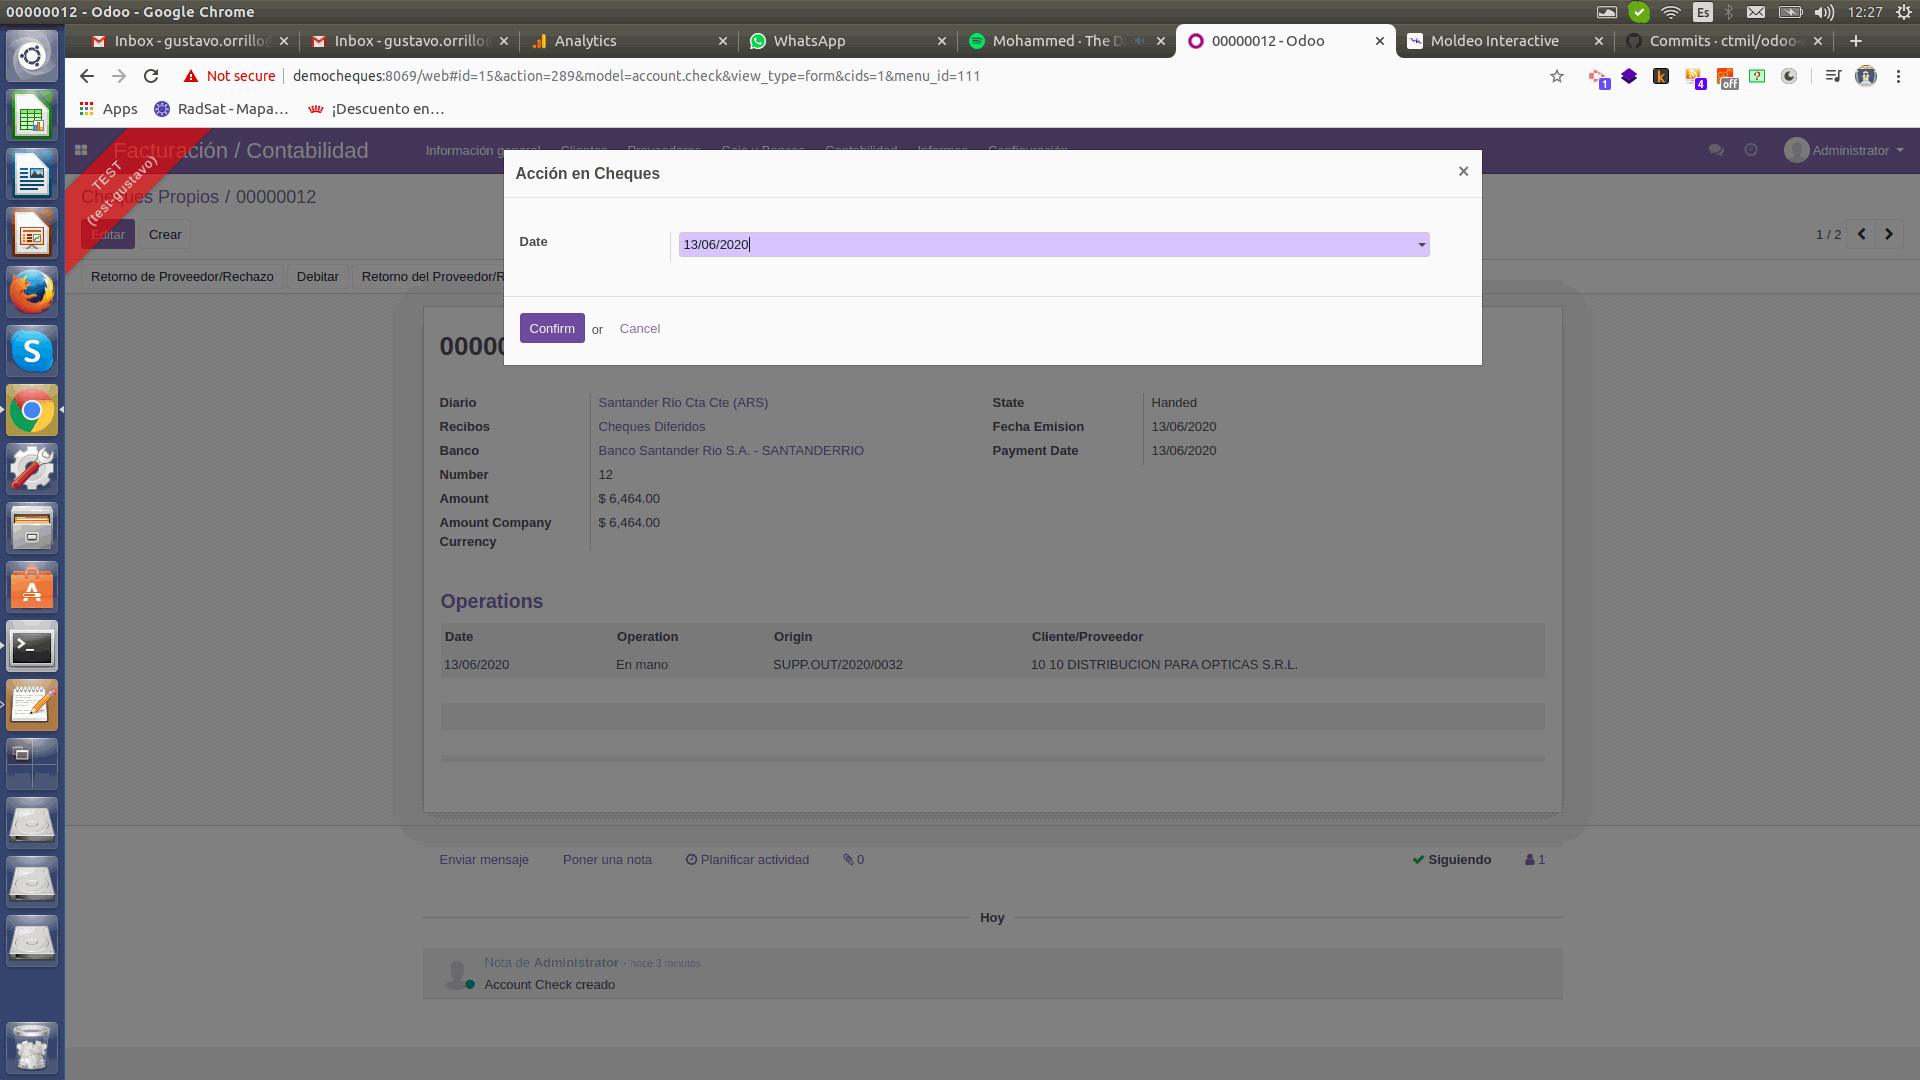Screen dimensions: 1920x1080
Task: Cancel the Acción en Cheques dialog
Action: pyautogui.click(x=640, y=328)
